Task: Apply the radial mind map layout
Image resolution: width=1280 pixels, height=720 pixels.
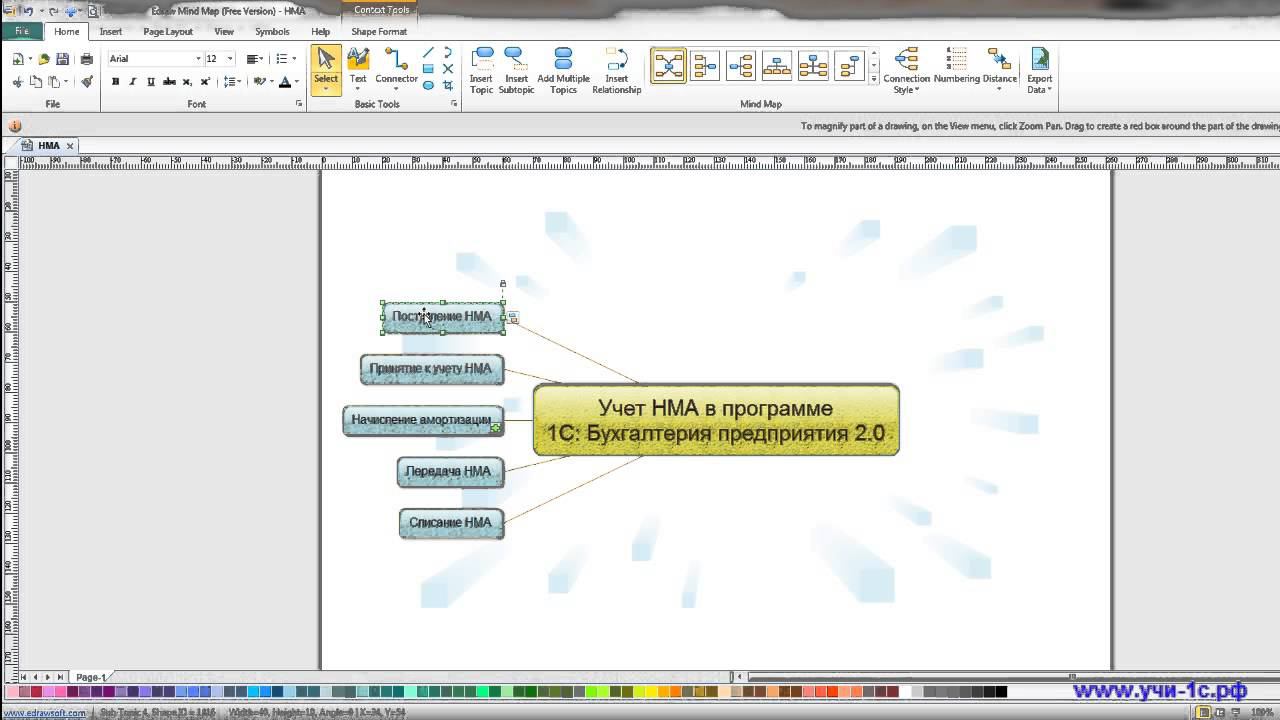Action: (668, 66)
